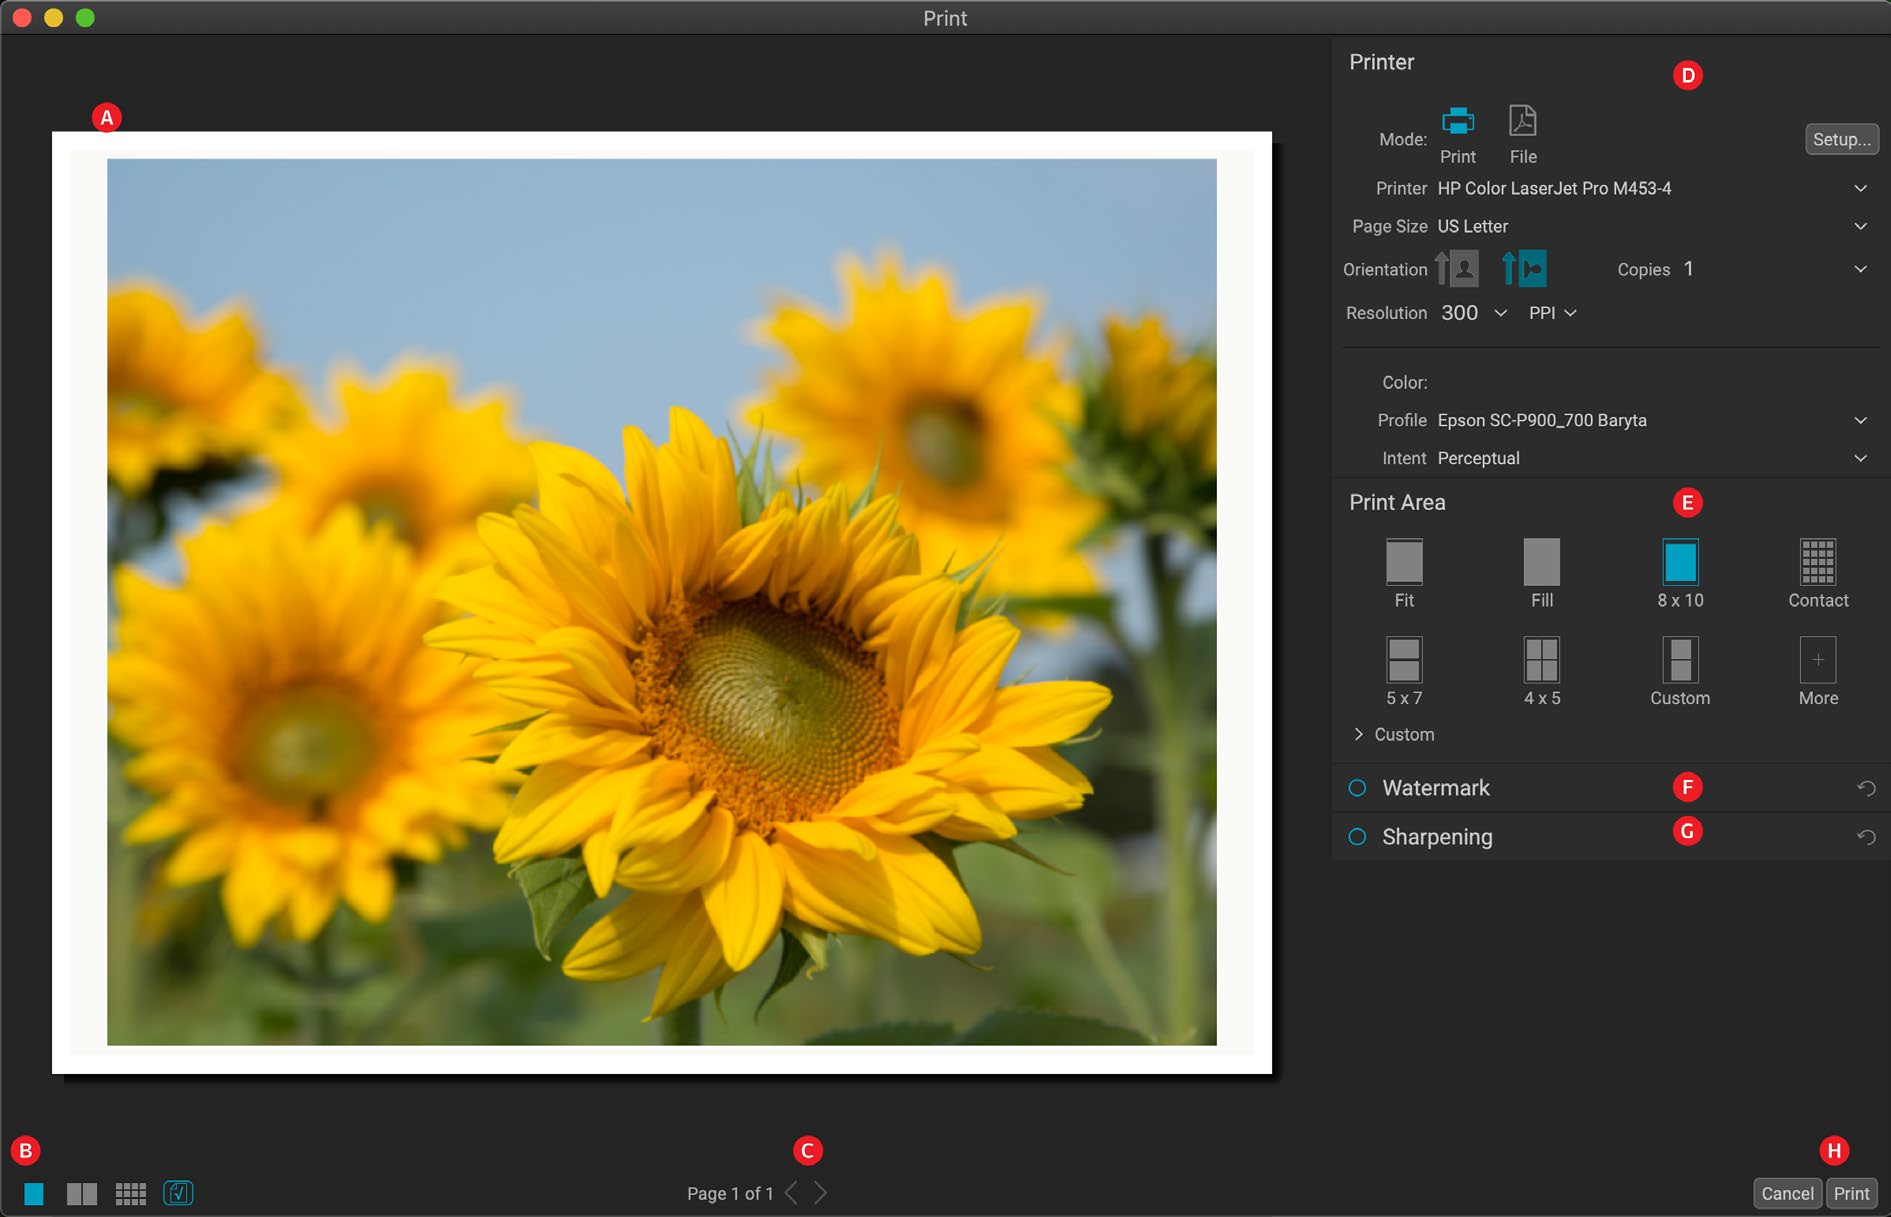The image size is (1891, 1217).
Task: Open the Copies dropdown
Action: coord(1860,269)
